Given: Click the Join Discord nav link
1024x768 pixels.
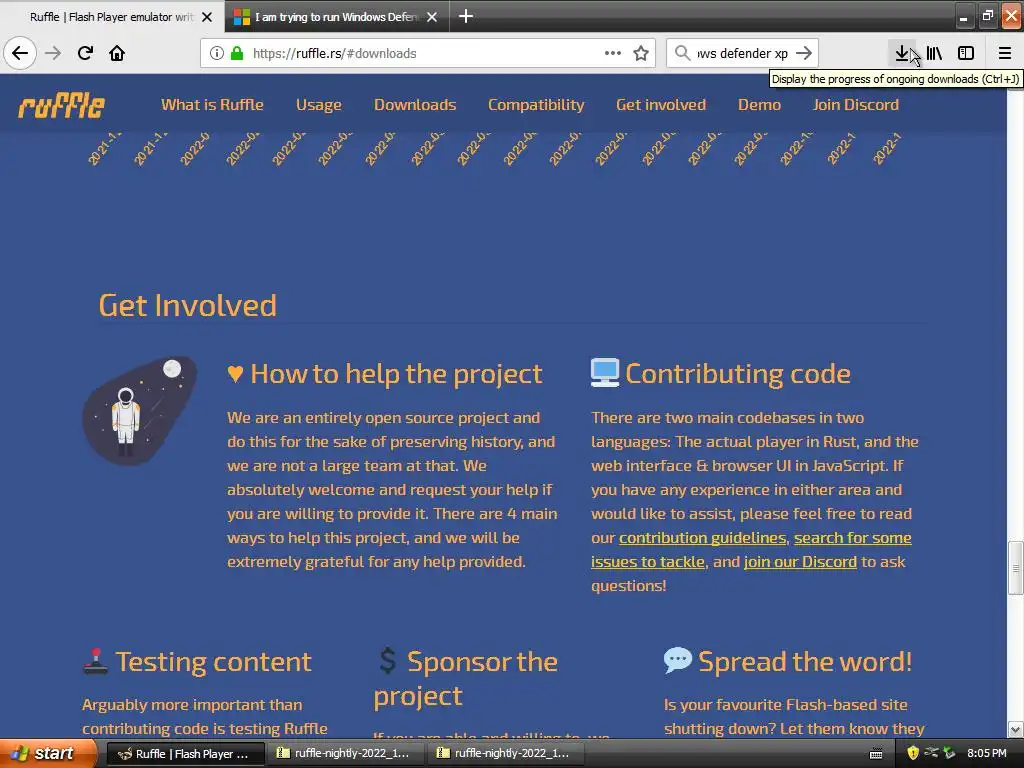Looking at the screenshot, I should (856, 104).
